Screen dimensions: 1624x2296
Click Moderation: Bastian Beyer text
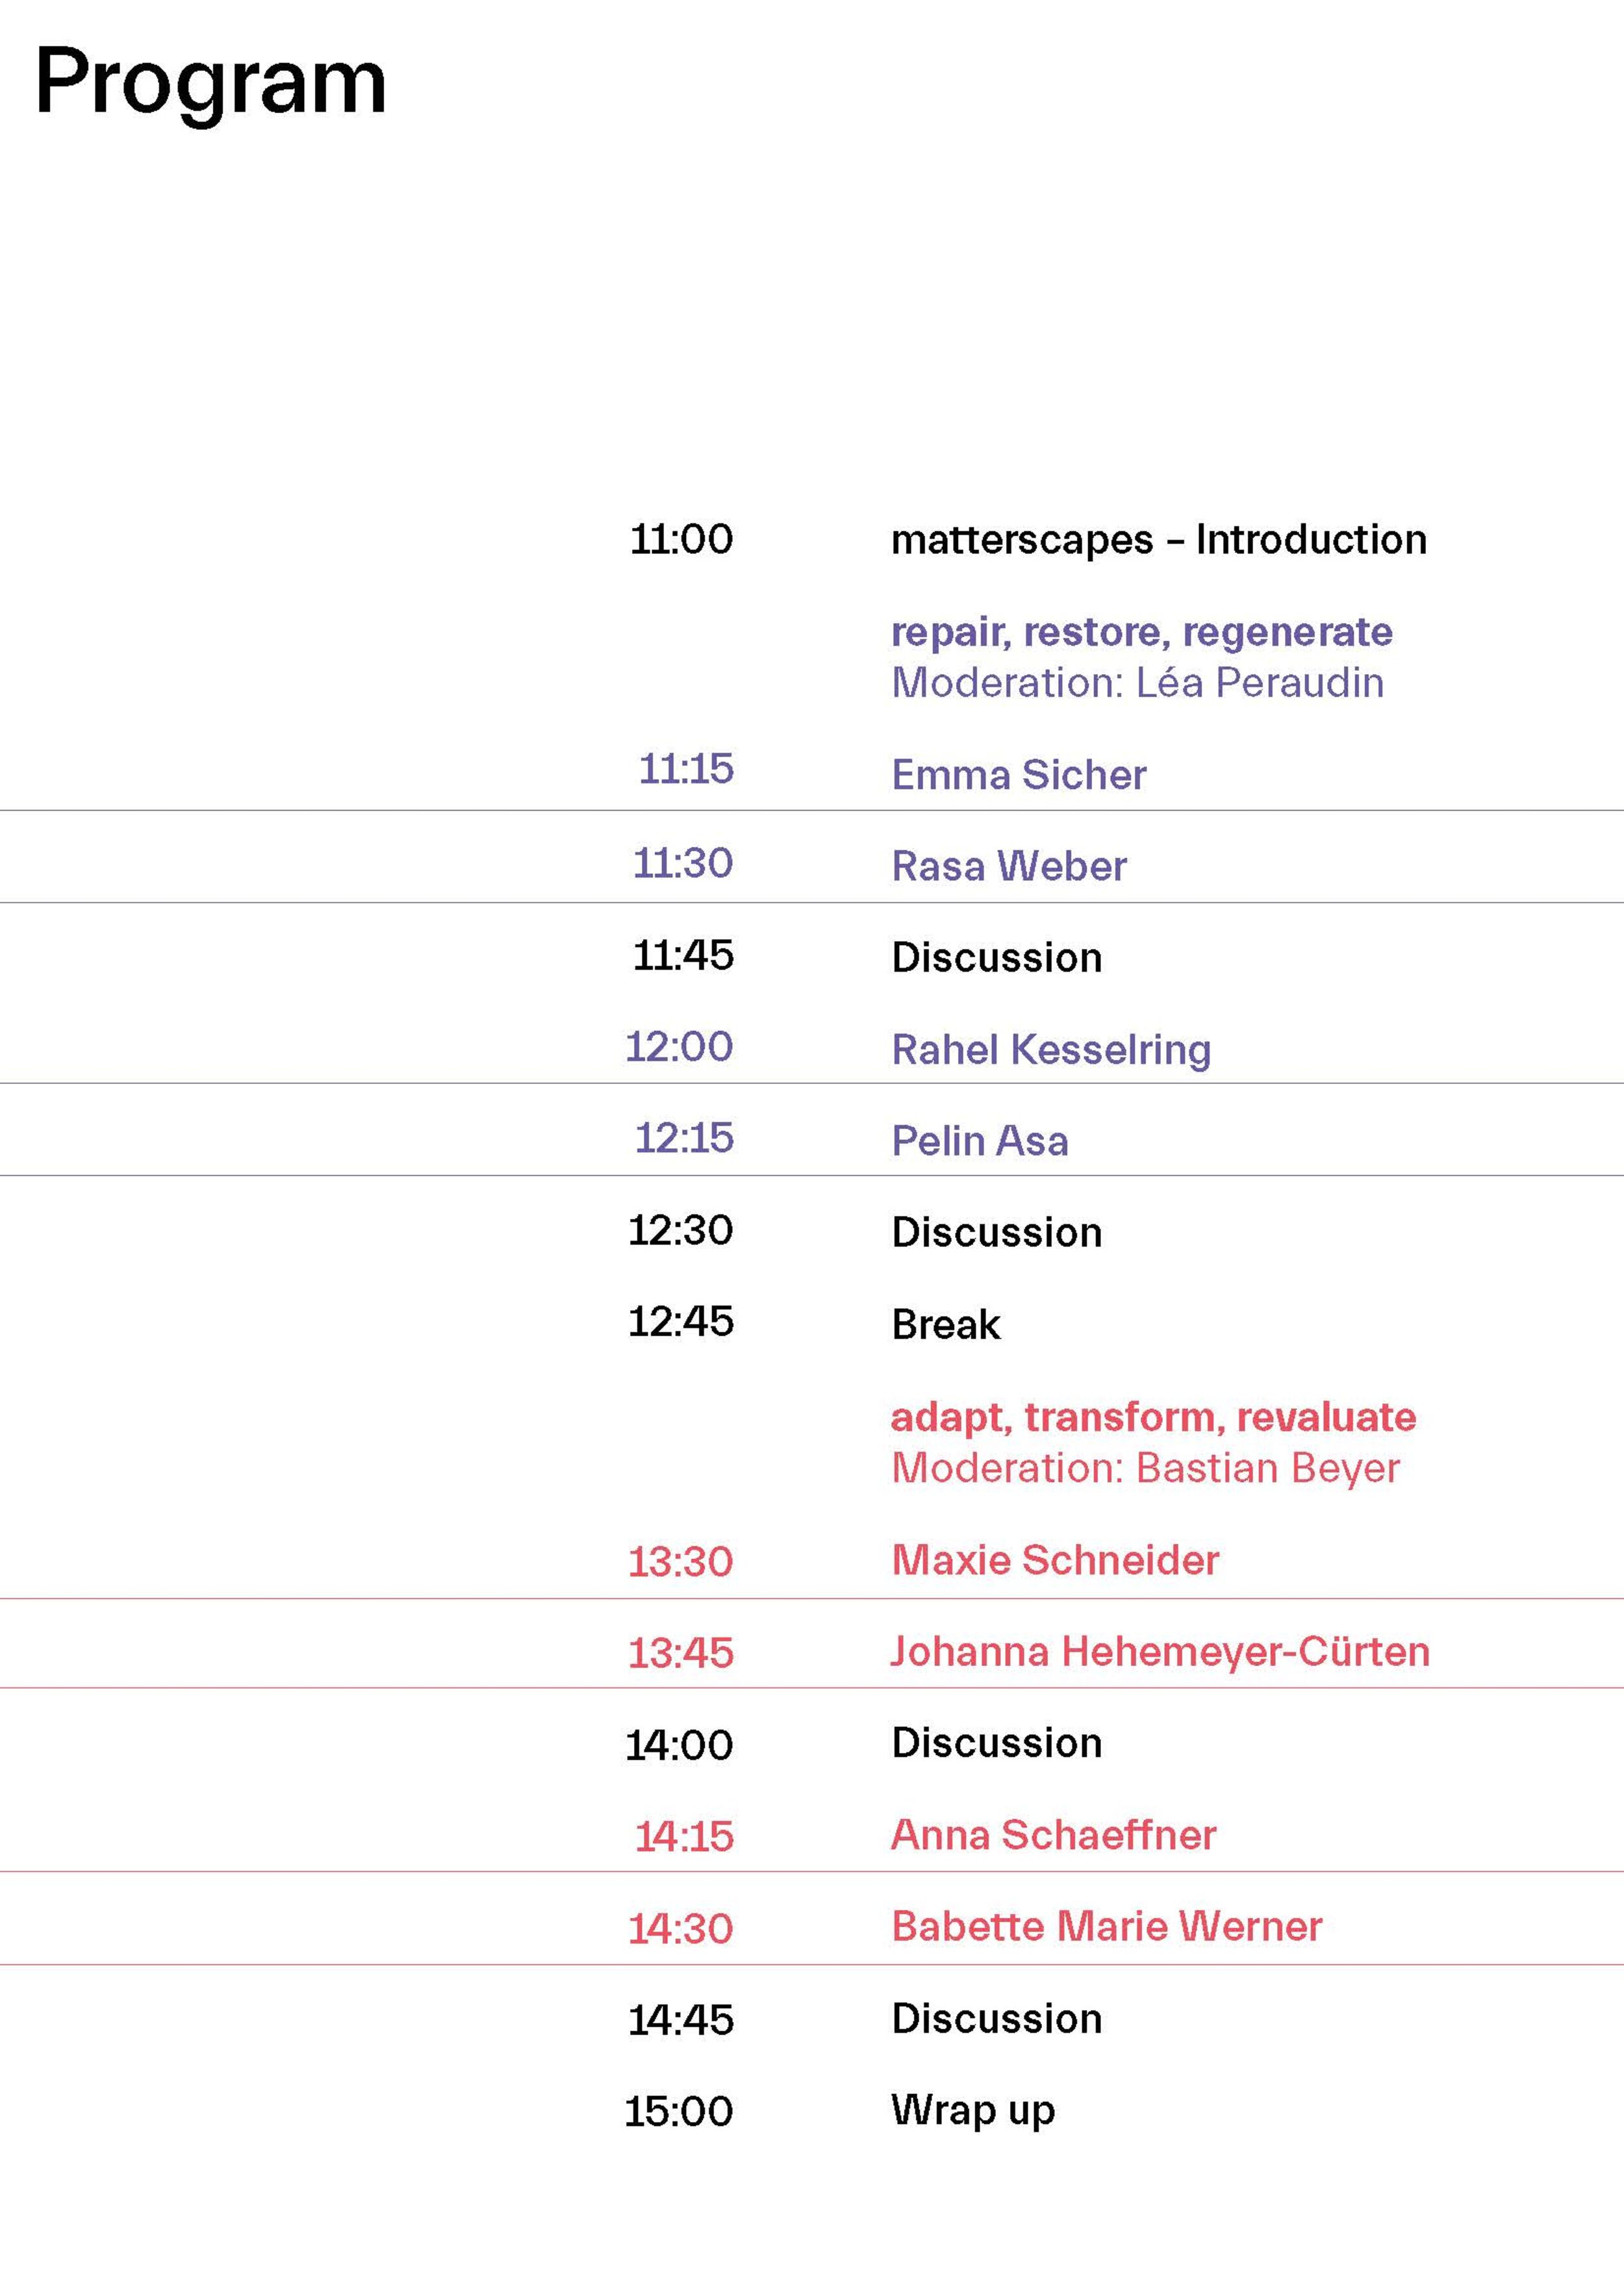click(1145, 1468)
